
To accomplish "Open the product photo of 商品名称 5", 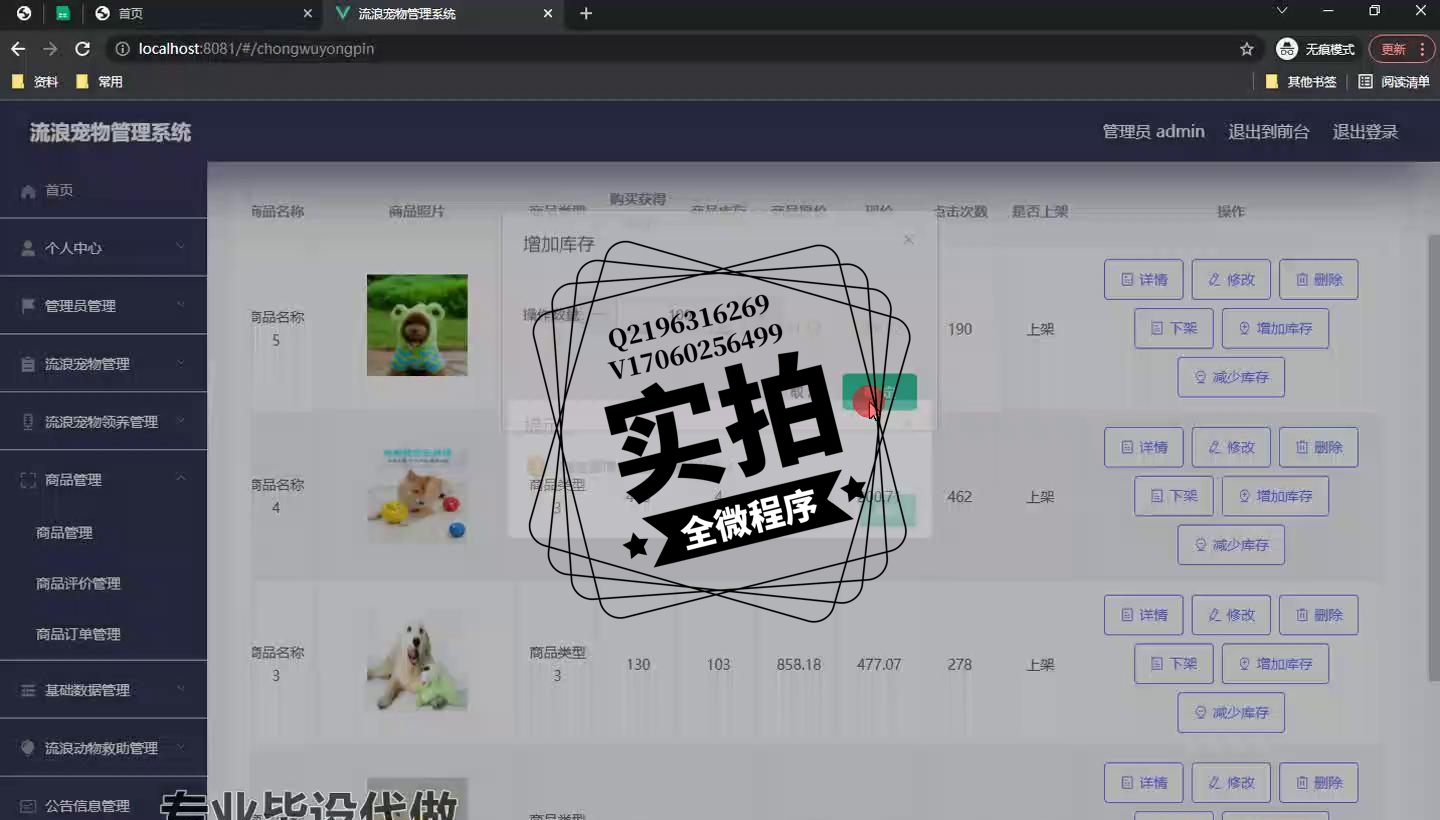I will (417, 325).
